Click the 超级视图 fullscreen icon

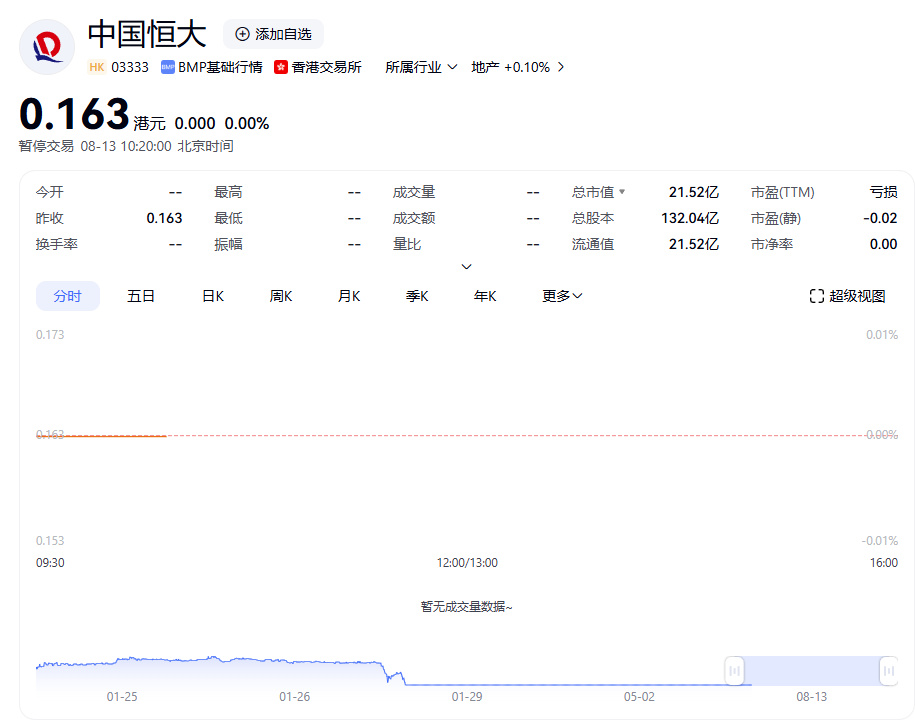click(816, 296)
